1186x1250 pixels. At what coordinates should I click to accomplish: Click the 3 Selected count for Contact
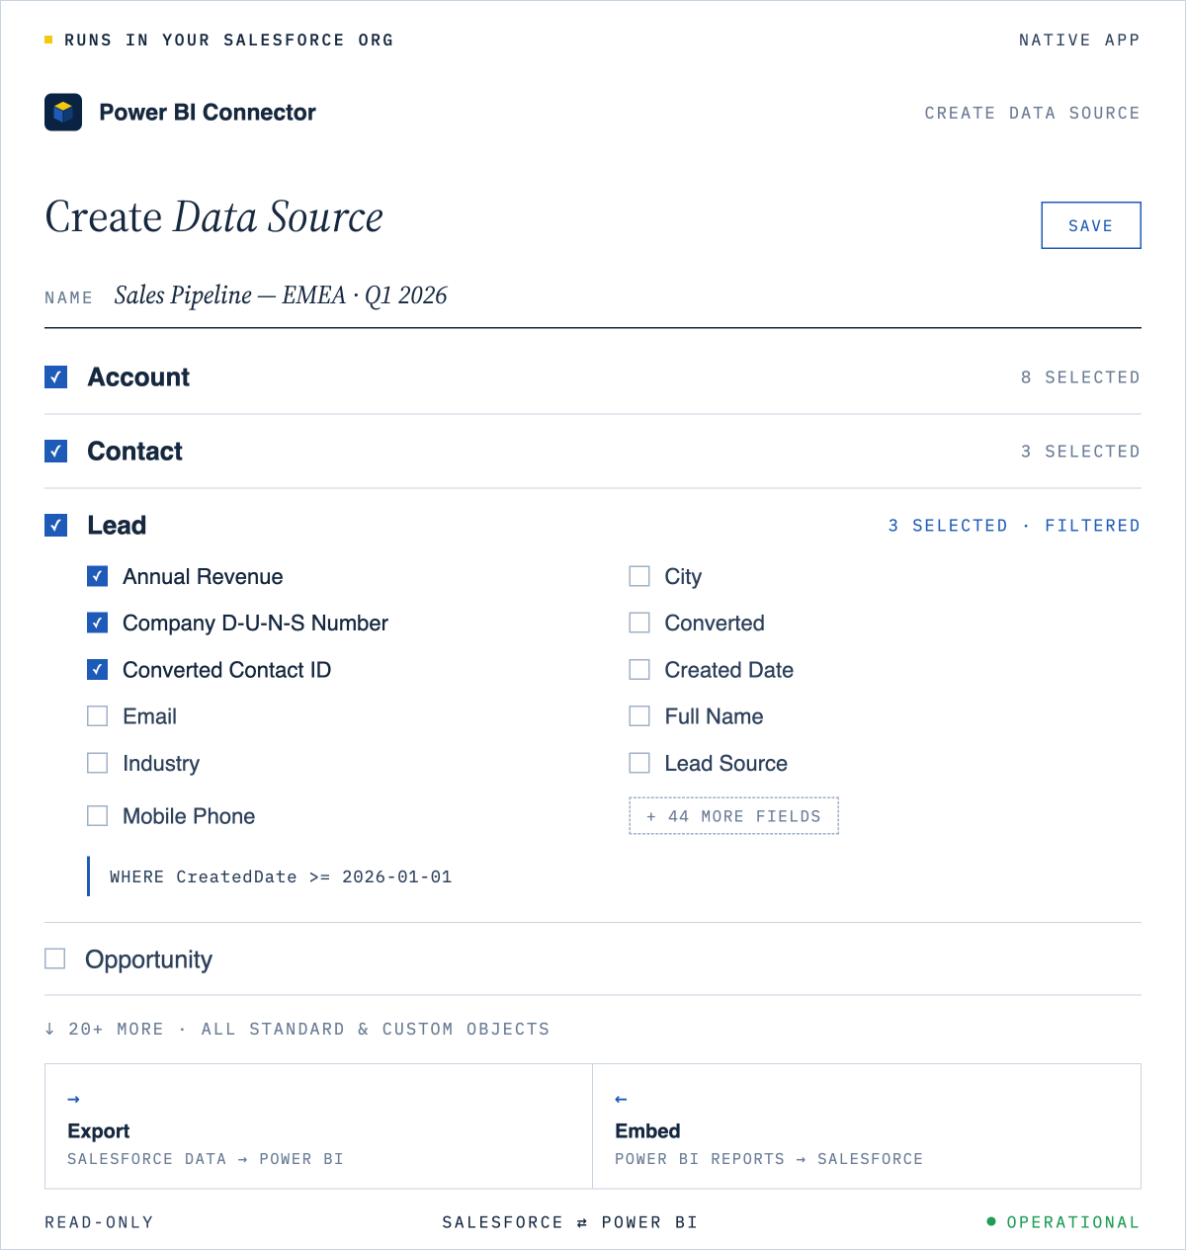coord(1080,451)
